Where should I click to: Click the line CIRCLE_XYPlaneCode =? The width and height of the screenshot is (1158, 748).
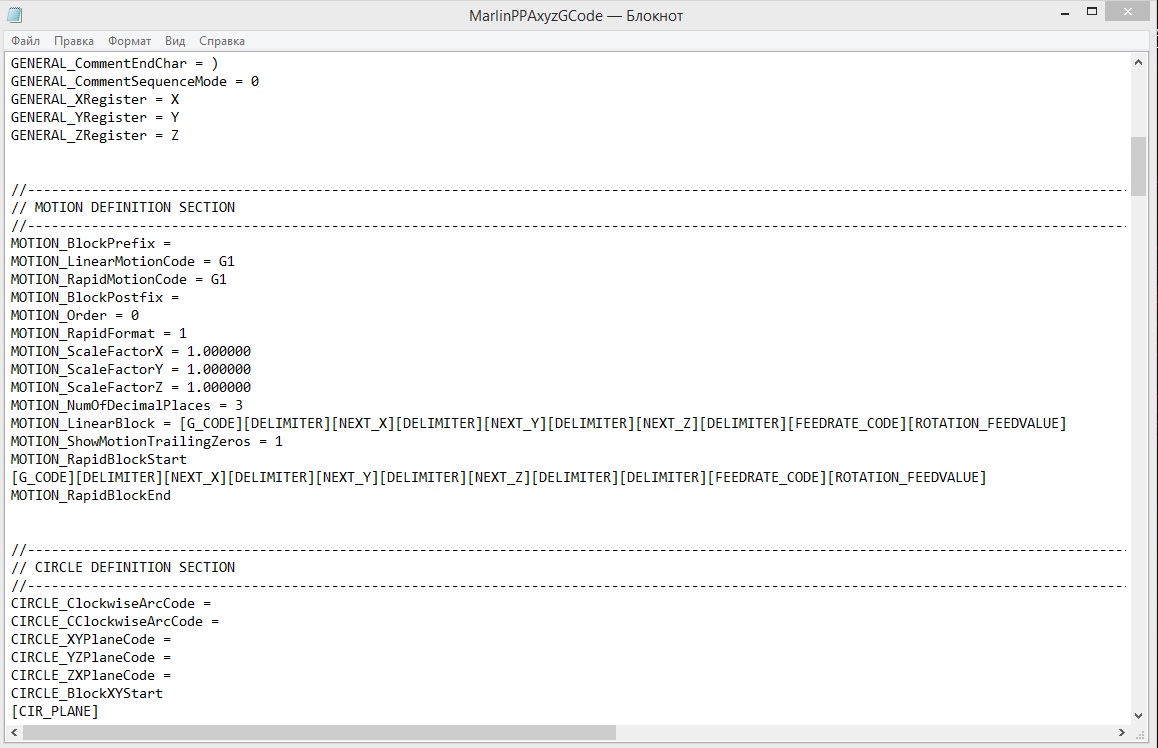pyautogui.click(x=91, y=639)
